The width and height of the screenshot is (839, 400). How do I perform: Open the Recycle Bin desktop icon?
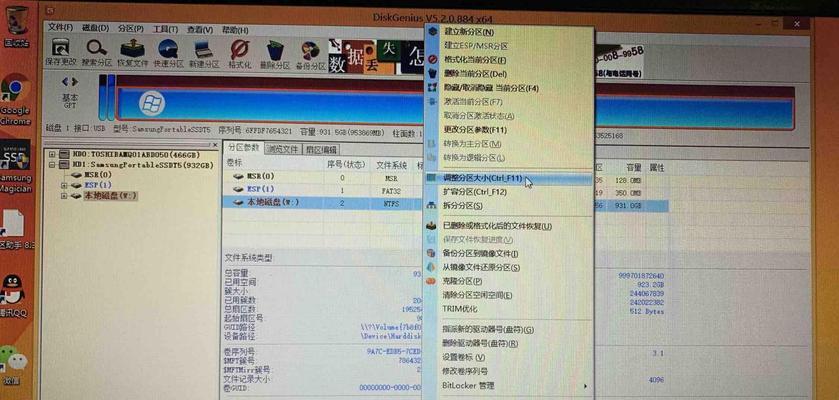(x=16, y=25)
